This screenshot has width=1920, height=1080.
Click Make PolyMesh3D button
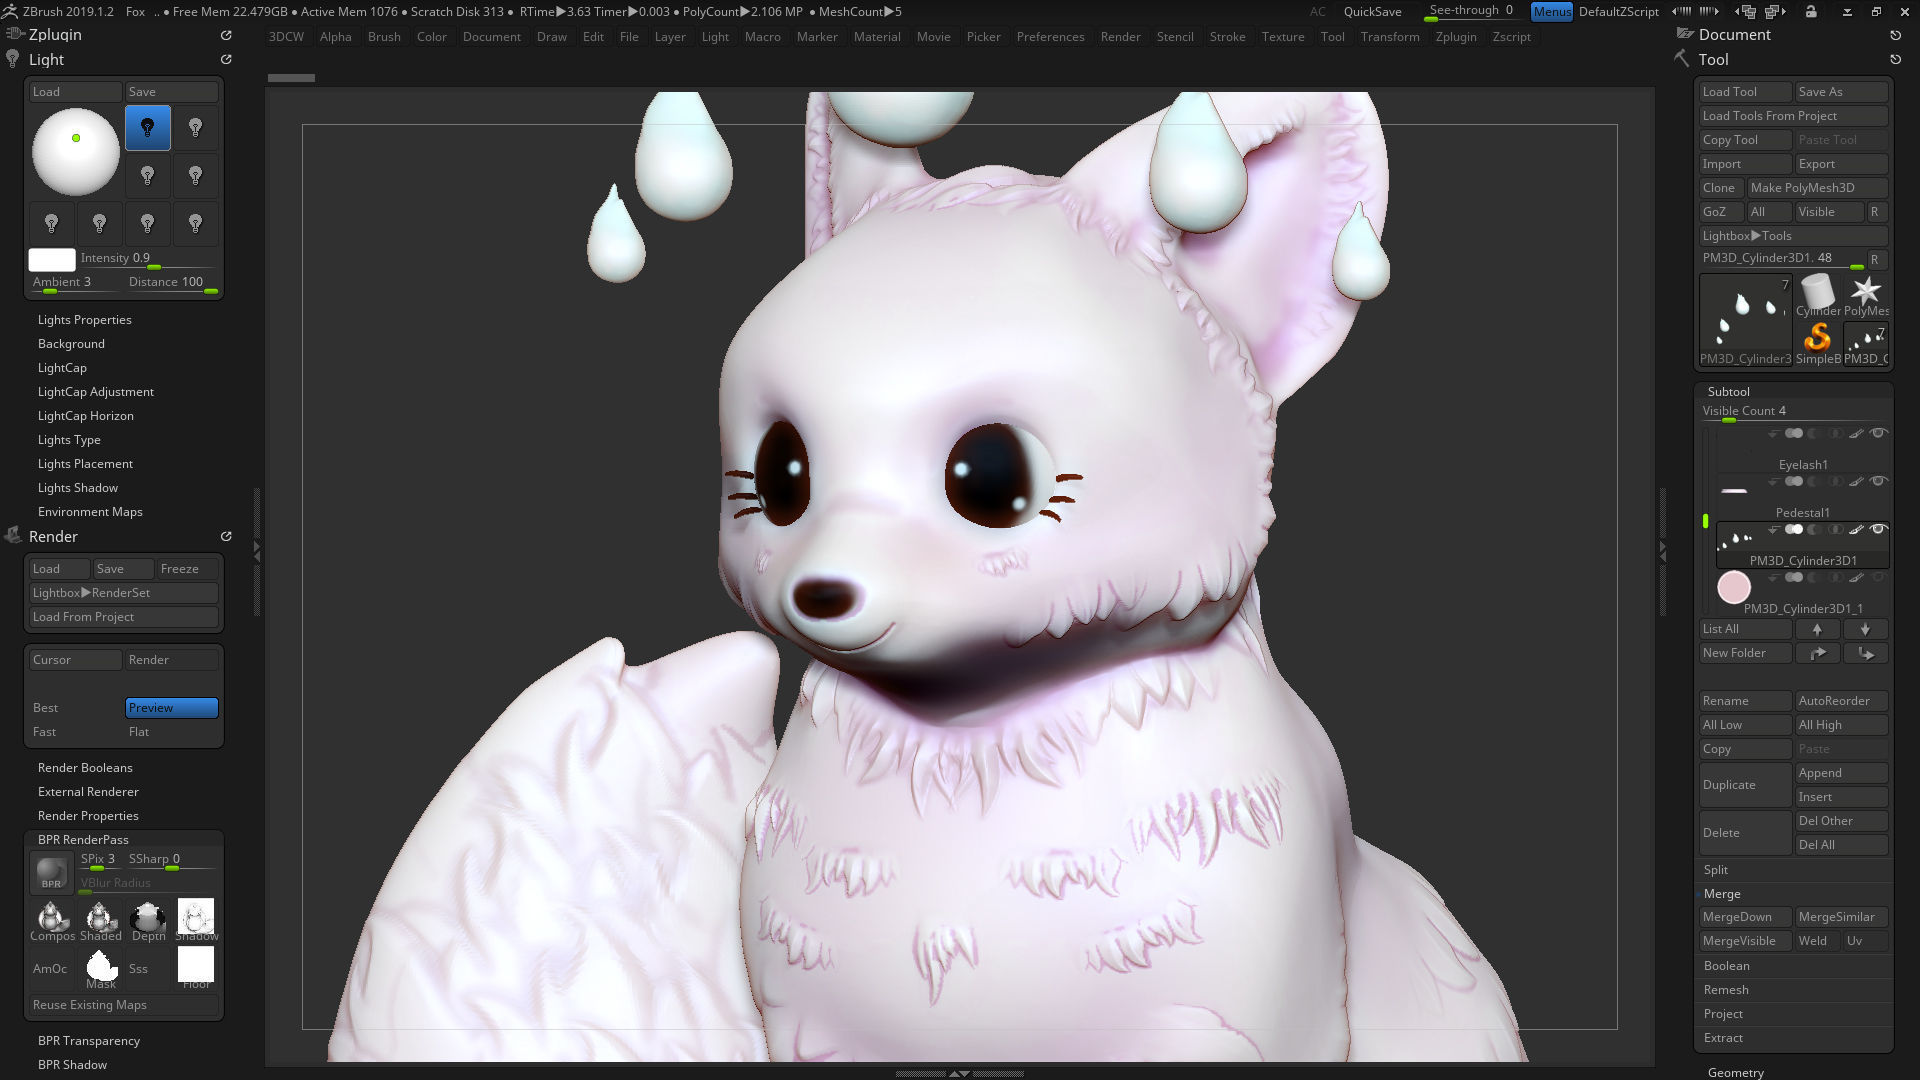pos(1817,188)
